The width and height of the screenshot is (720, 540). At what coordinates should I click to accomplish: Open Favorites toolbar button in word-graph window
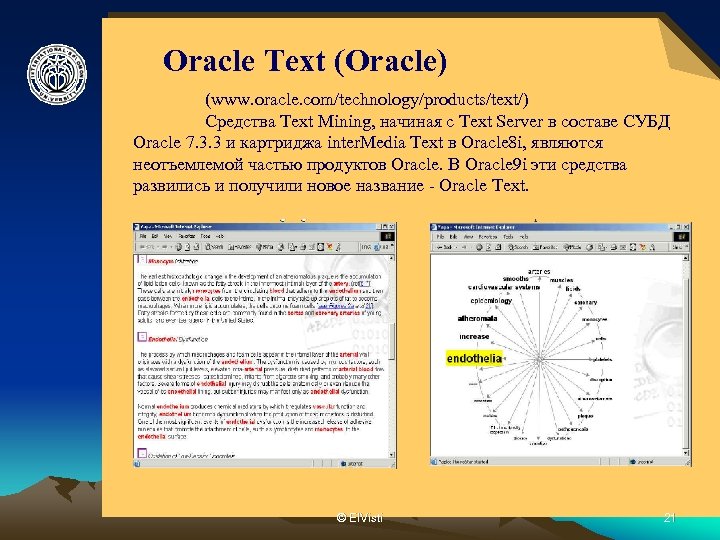[545, 247]
